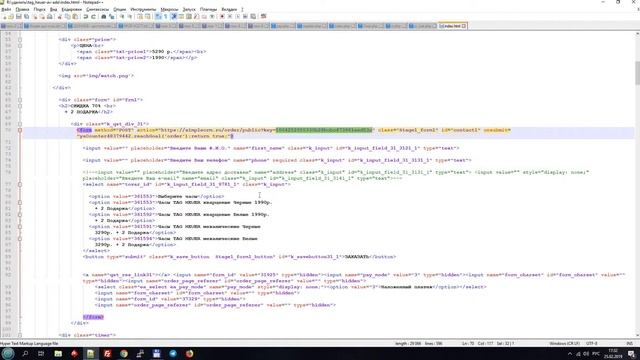The width and height of the screenshot is (640, 360).
Task: Click the Open file toolbar icon
Action: pos(11,17)
